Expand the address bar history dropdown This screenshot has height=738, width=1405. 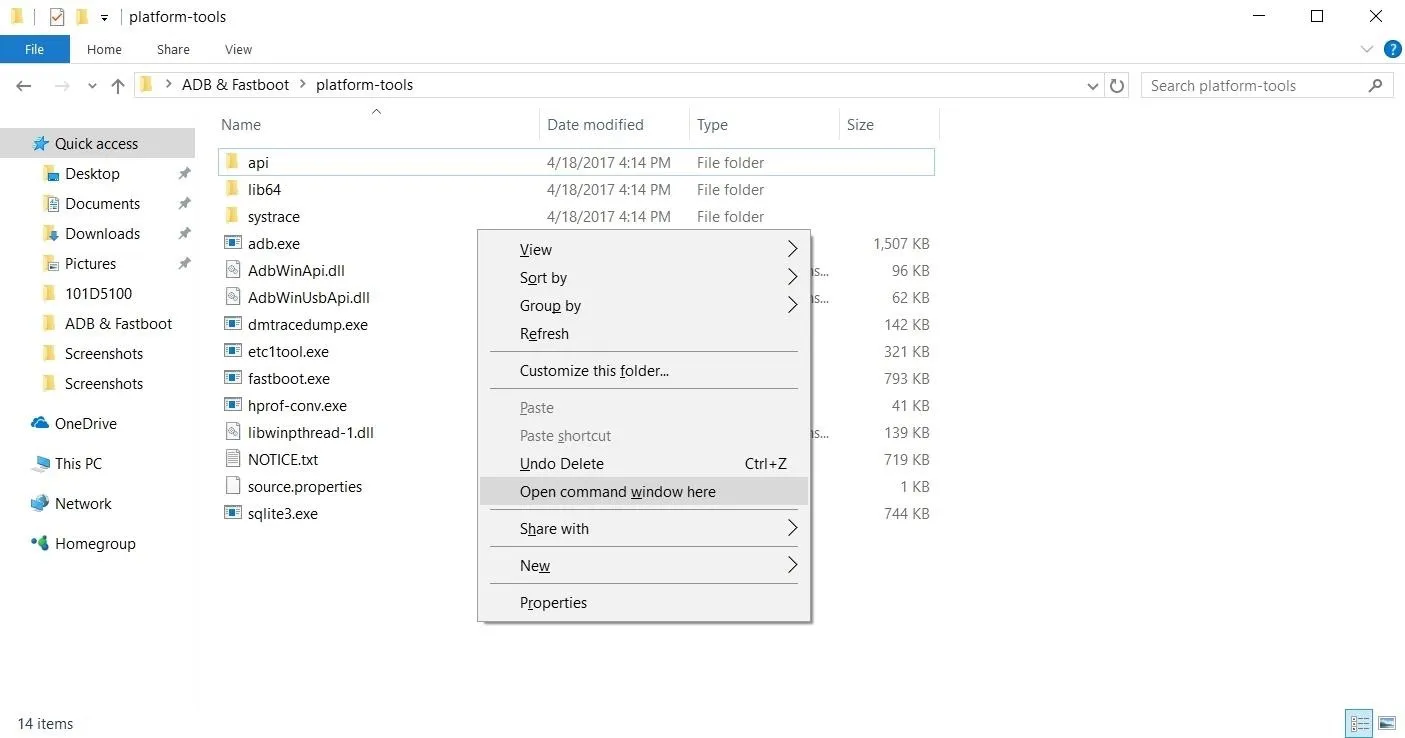click(x=1093, y=86)
